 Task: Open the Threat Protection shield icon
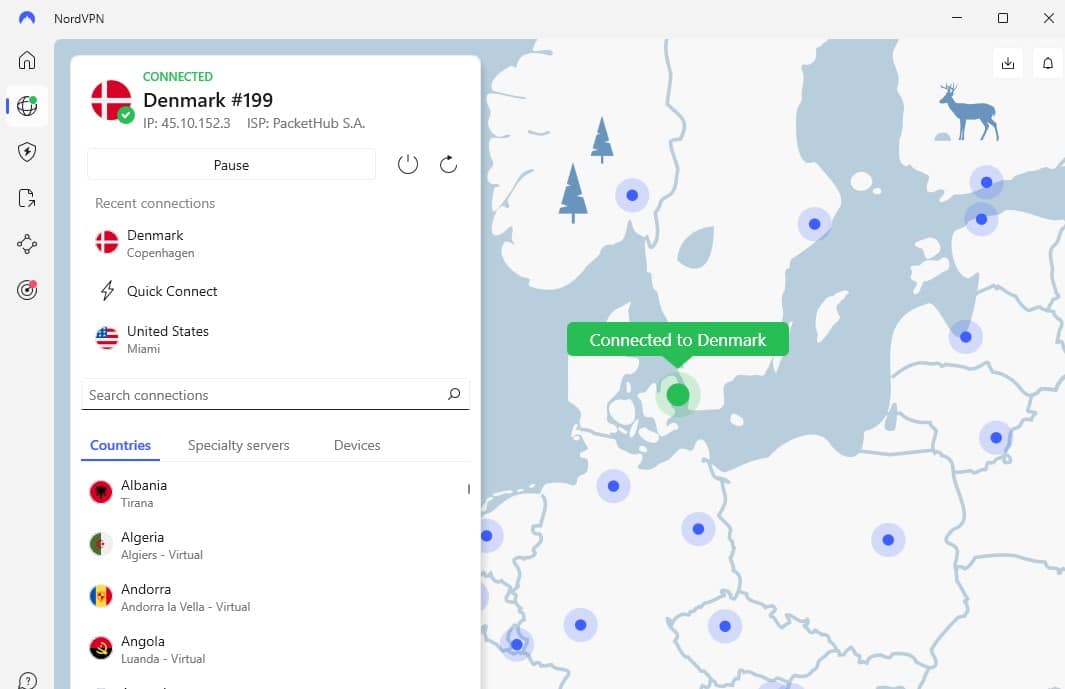tap(27, 152)
